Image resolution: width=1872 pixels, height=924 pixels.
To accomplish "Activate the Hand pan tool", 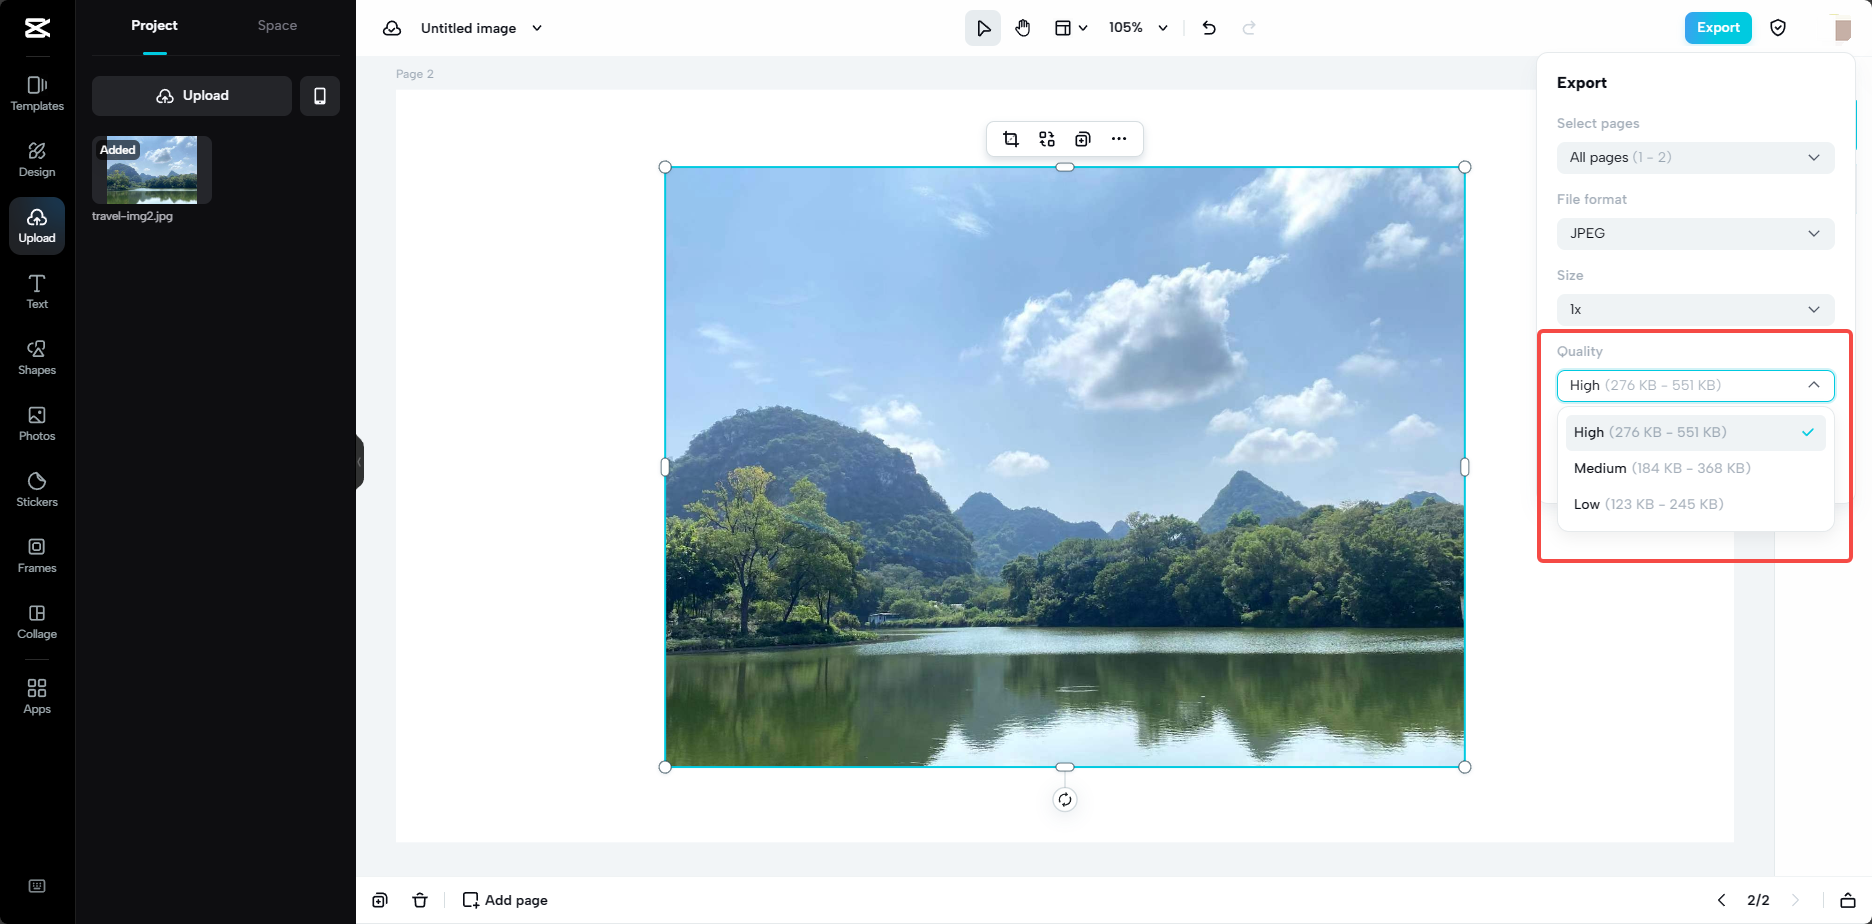I will click(x=1023, y=28).
